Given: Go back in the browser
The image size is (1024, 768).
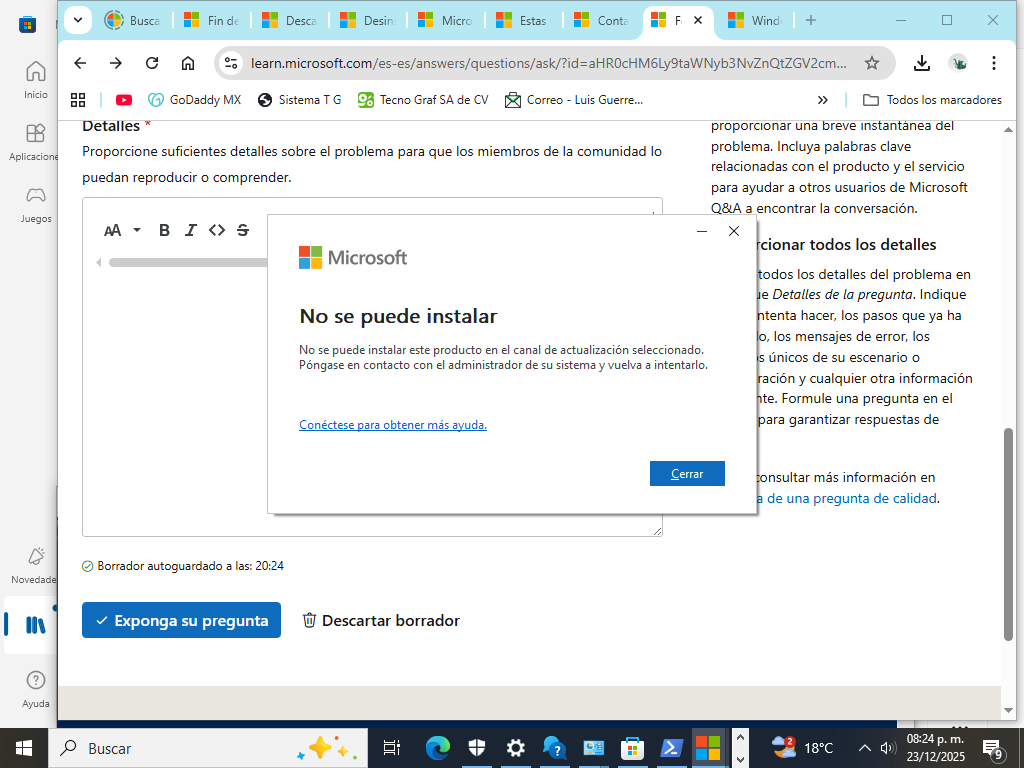Looking at the screenshot, I should (x=80, y=63).
